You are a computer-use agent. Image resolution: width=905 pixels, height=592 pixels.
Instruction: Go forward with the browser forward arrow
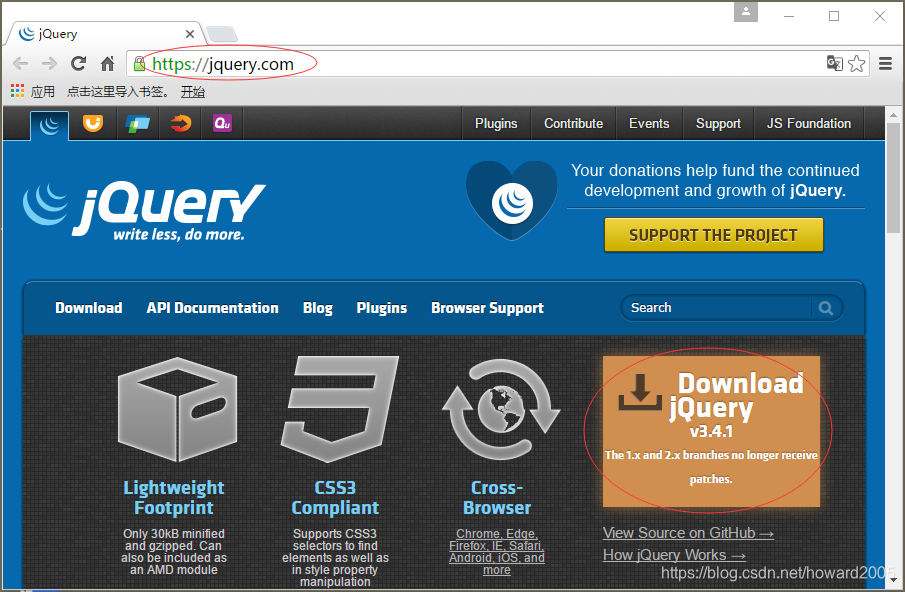[50, 63]
